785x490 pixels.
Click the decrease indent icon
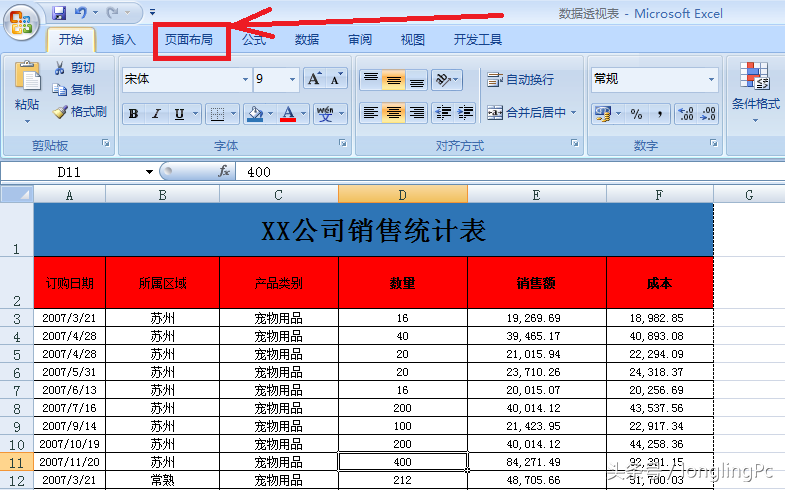[443, 113]
